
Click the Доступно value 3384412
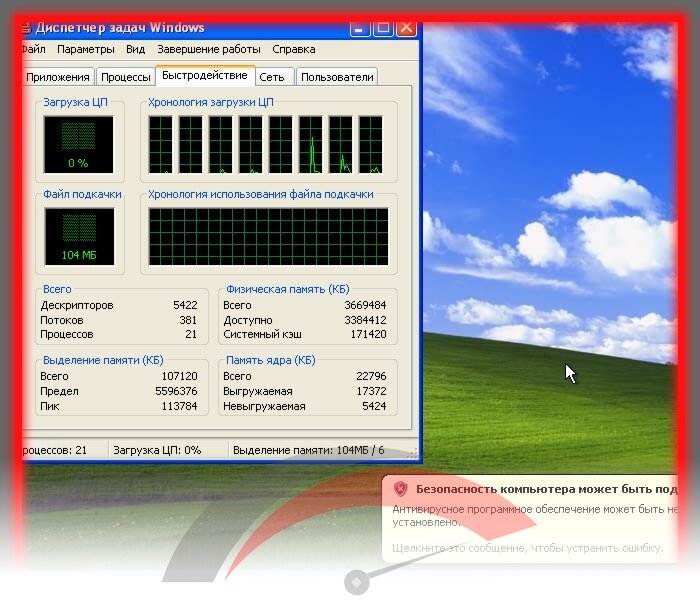click(x=365, y=320)
